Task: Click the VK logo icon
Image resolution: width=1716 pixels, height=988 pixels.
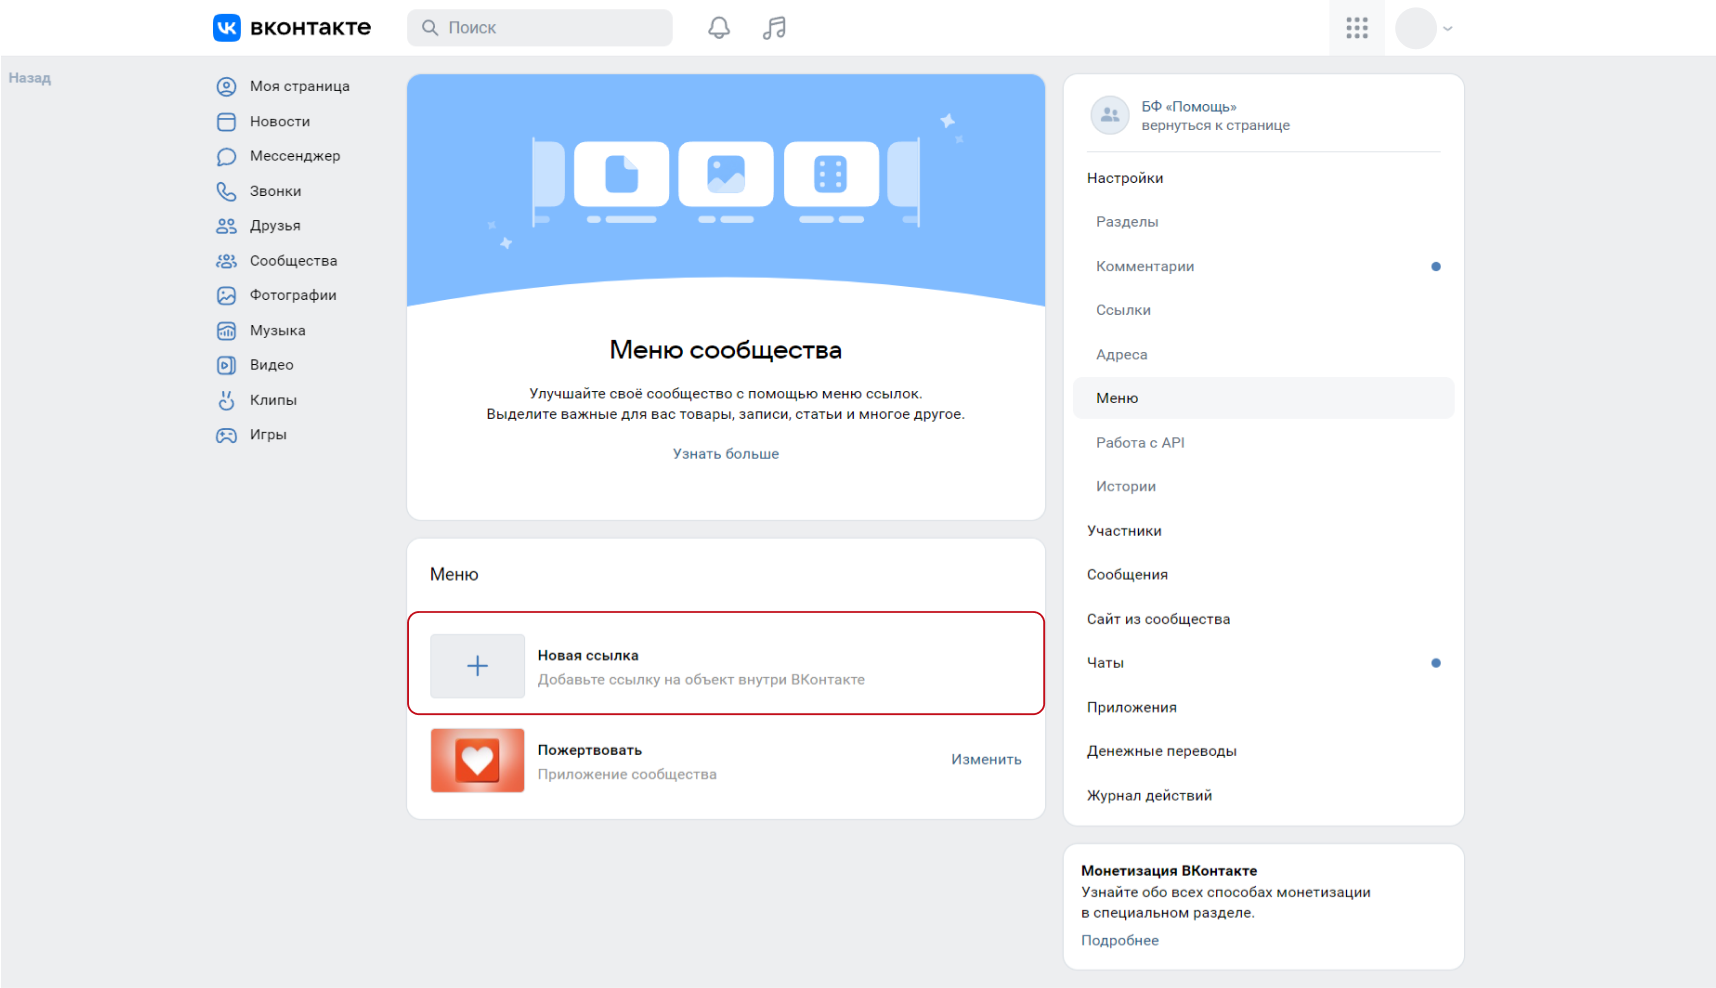Action: click(227, 28)
